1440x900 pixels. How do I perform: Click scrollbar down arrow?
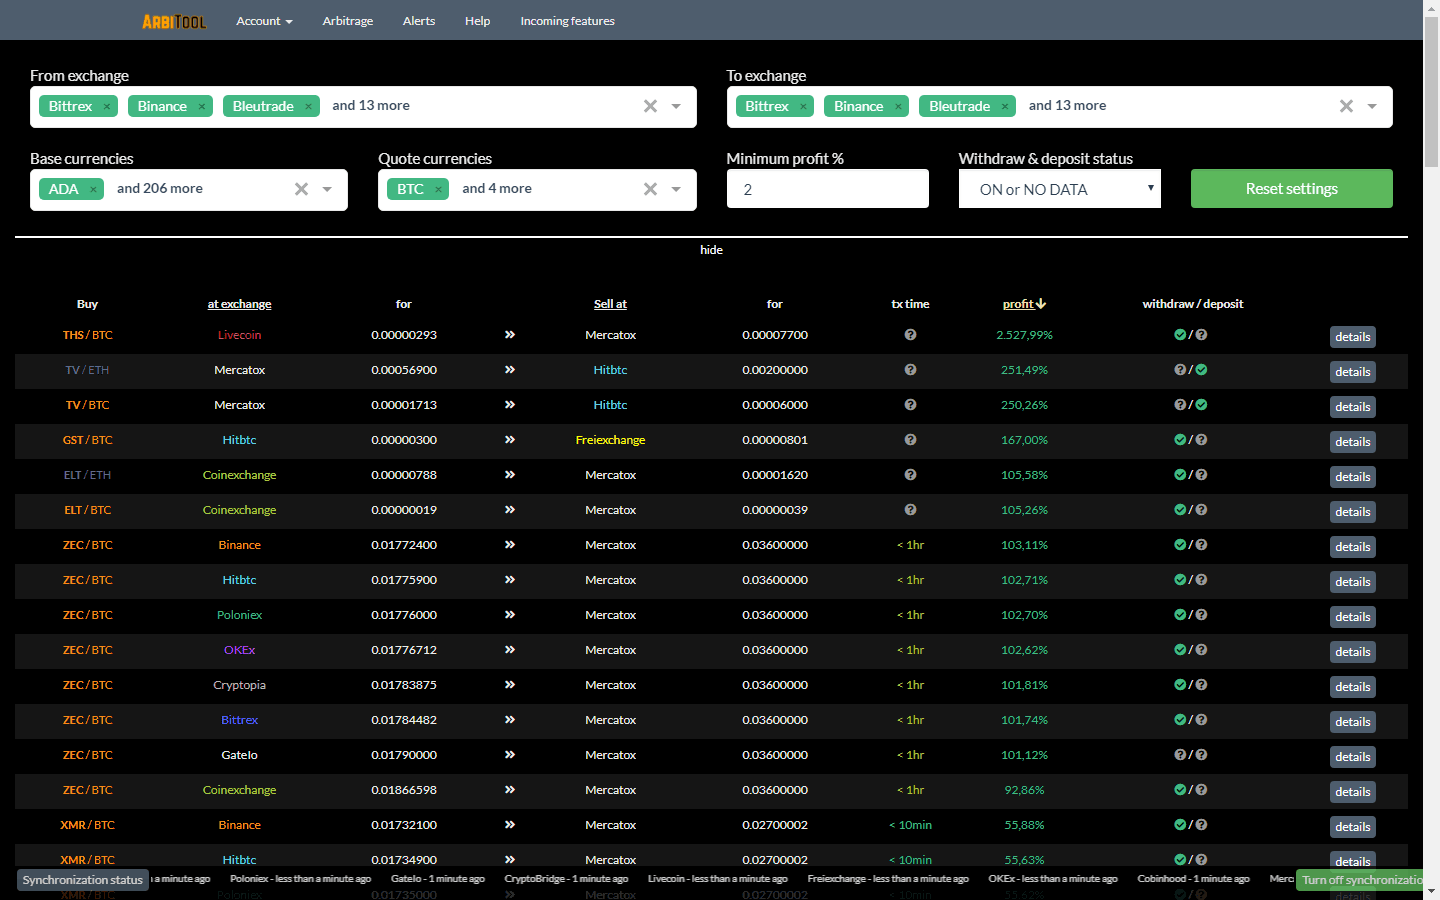coord(1431,891)
